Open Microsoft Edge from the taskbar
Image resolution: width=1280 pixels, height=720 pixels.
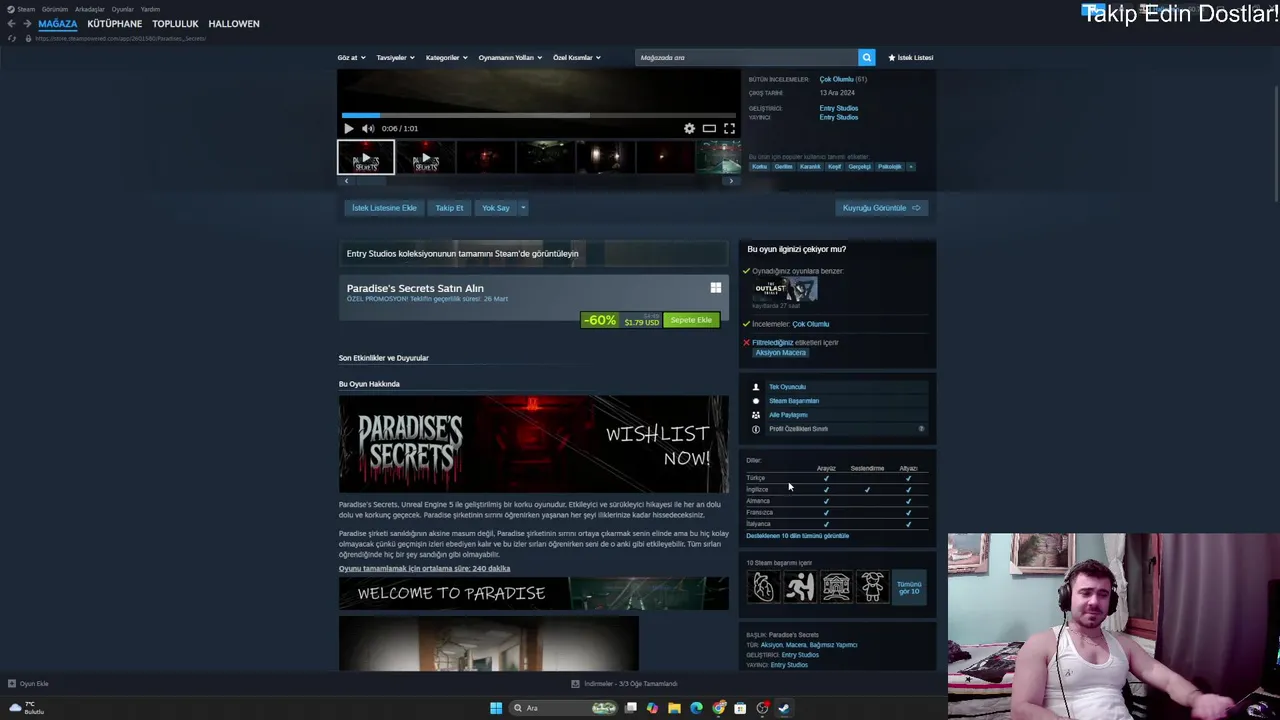click(696, 708)
